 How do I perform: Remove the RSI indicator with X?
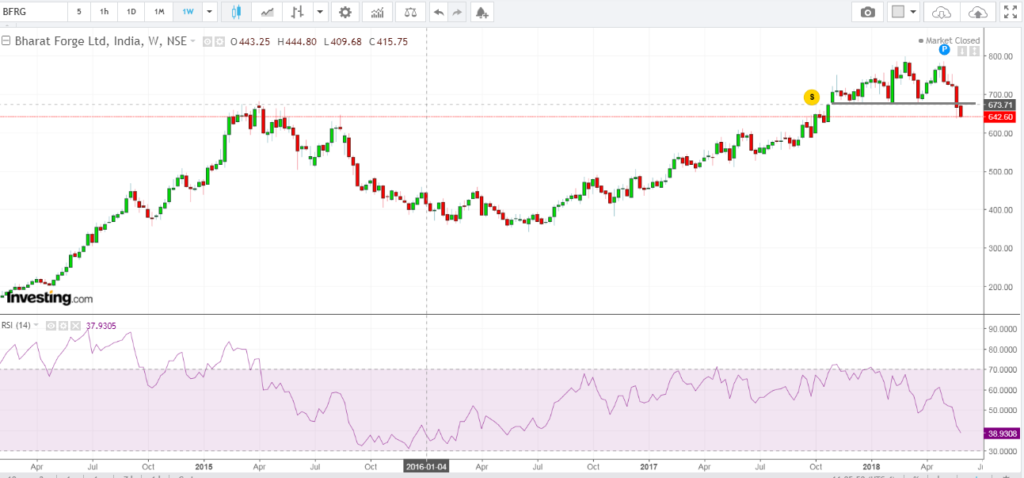pos(74,325)
